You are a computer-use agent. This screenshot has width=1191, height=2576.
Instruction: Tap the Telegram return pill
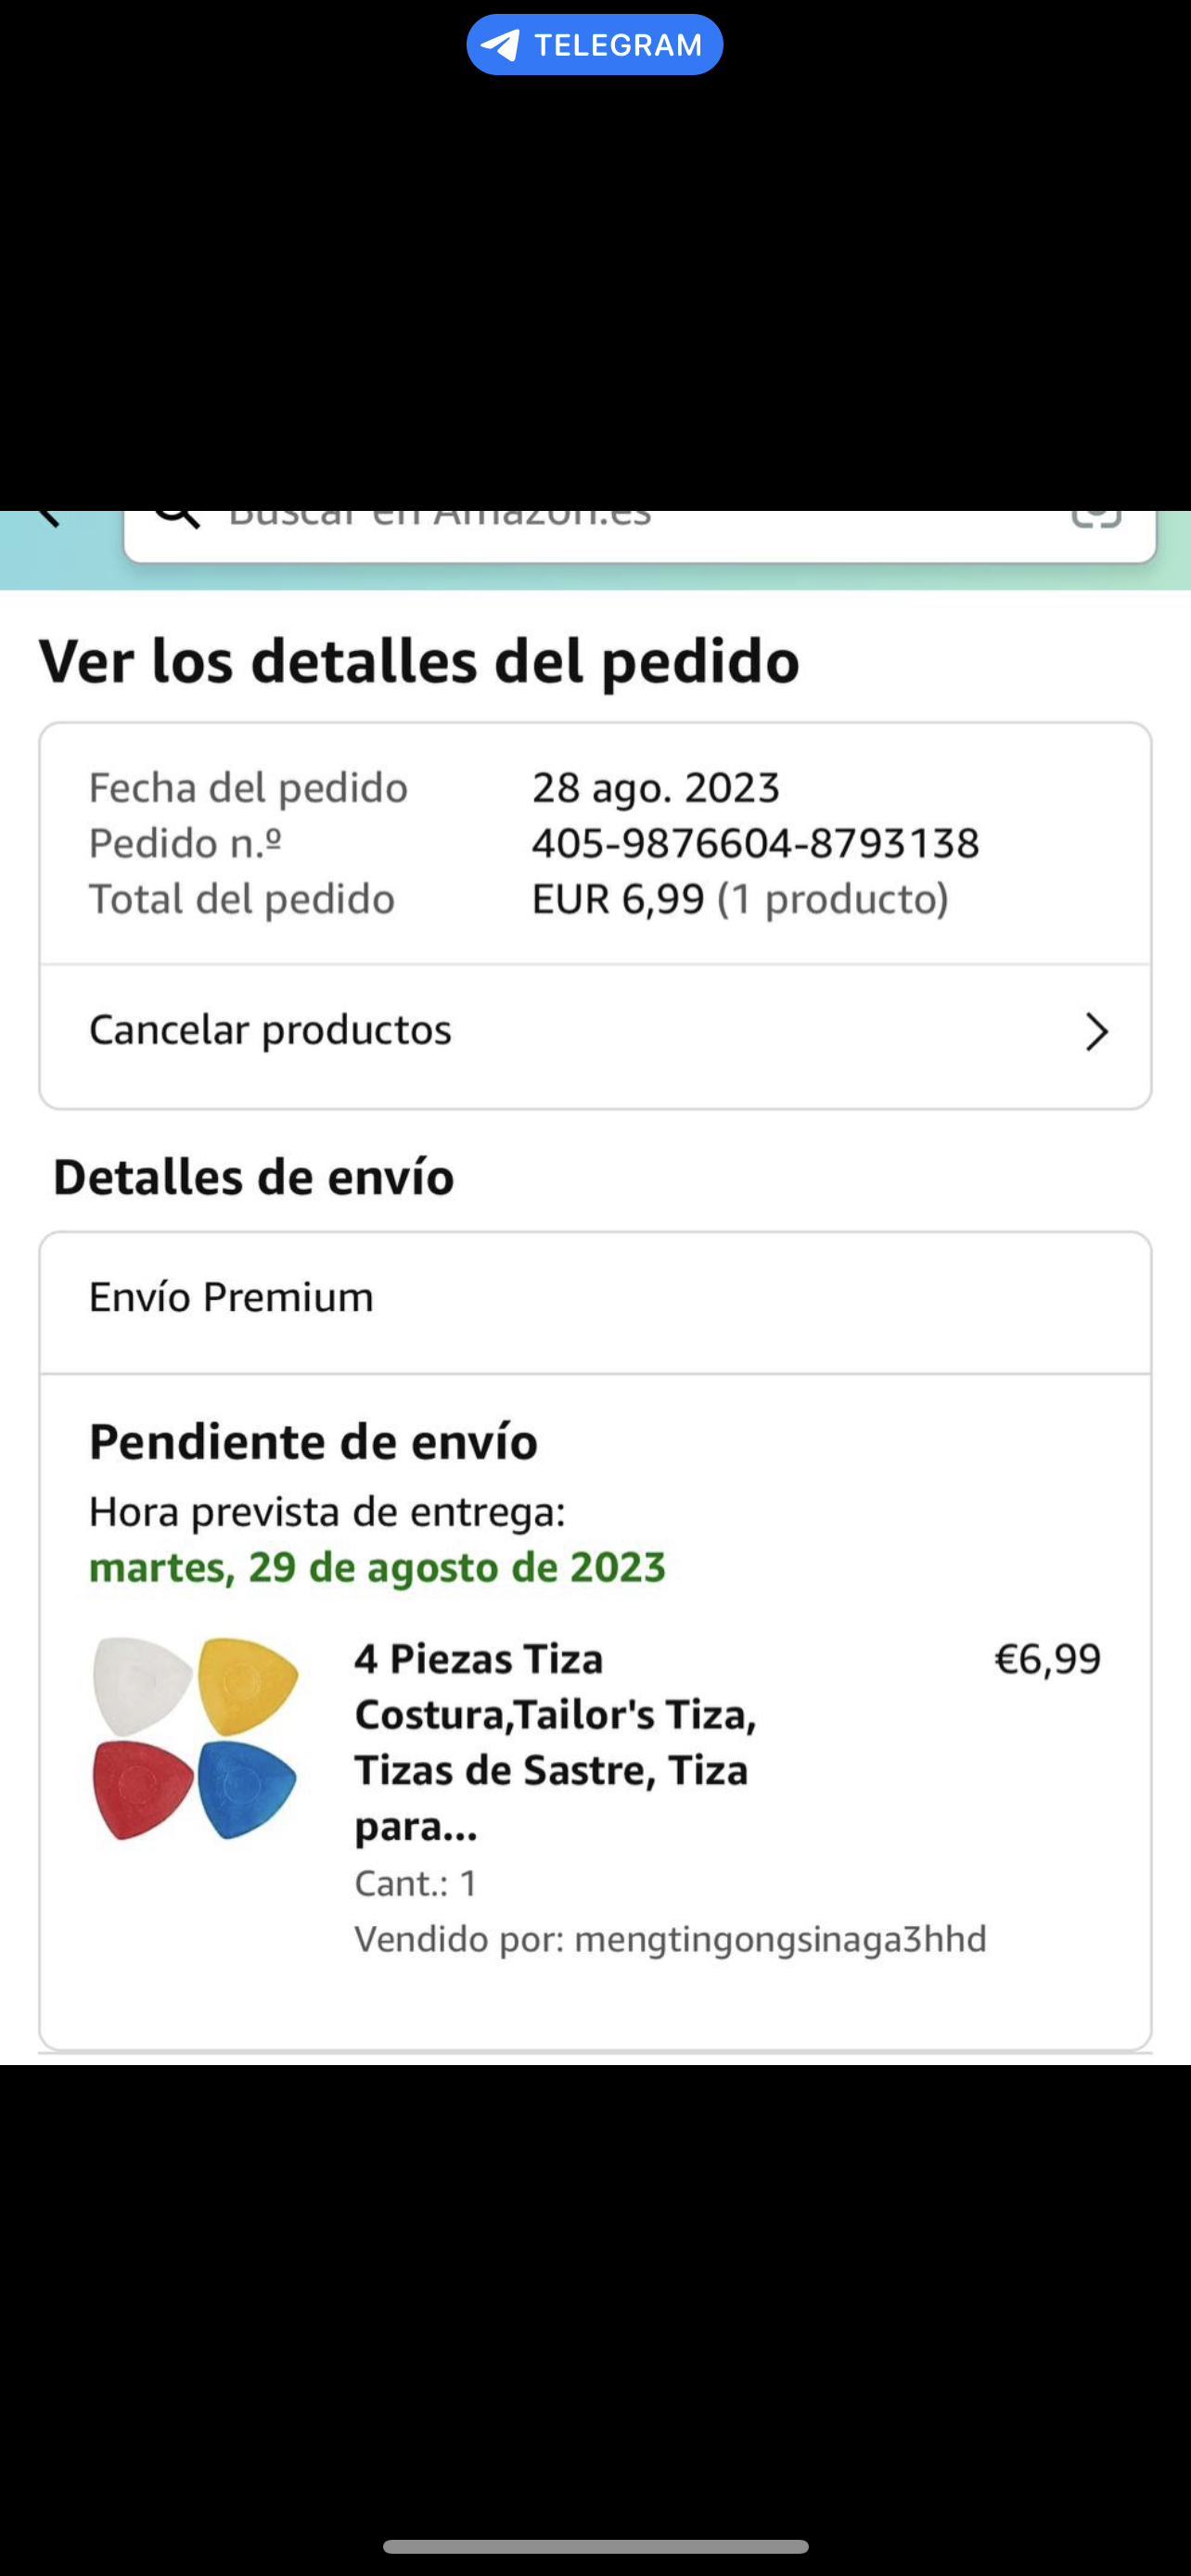tap(594, 45)
